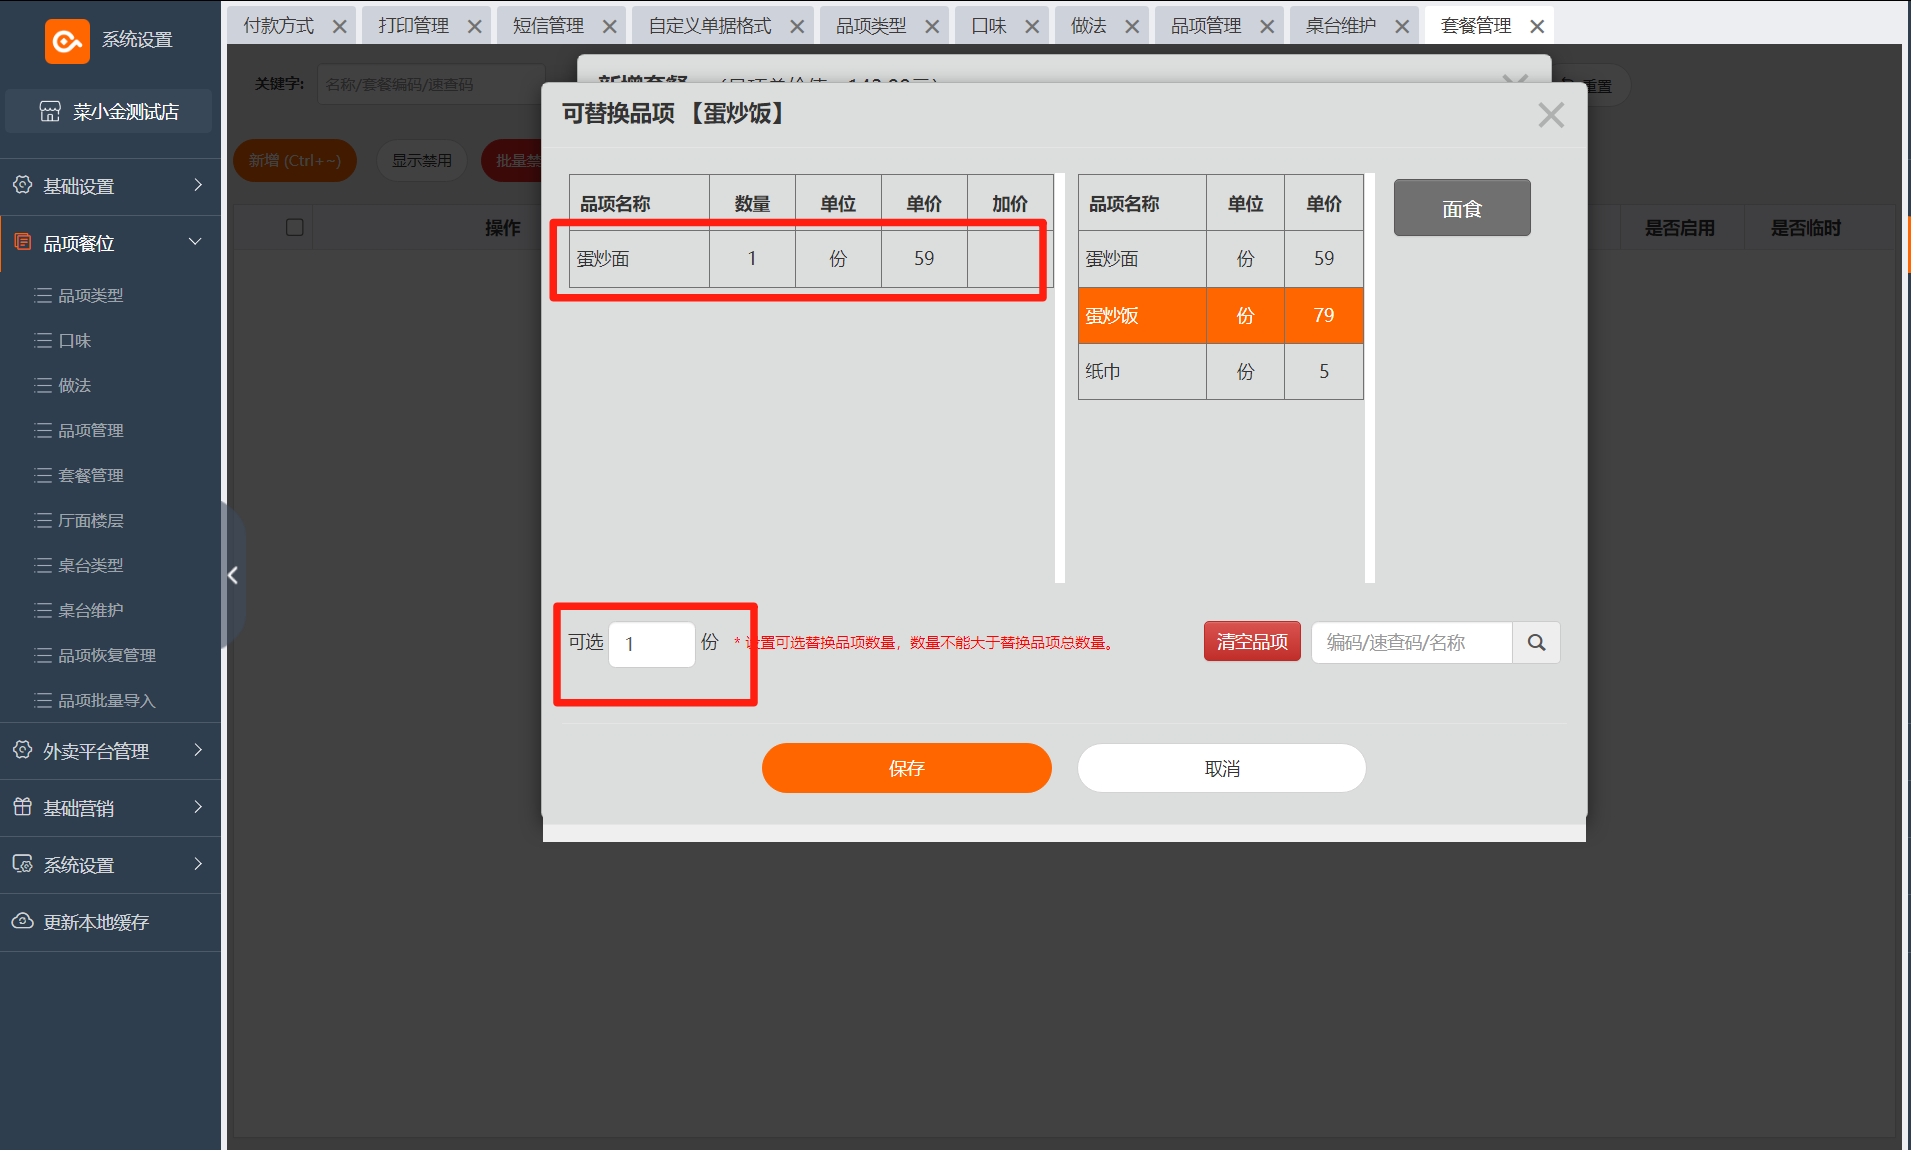Image resolution: width=1911 pixels, height=1150 pixels.
Task: Switch to the 打印管理 tab
Action: [414, 26]
